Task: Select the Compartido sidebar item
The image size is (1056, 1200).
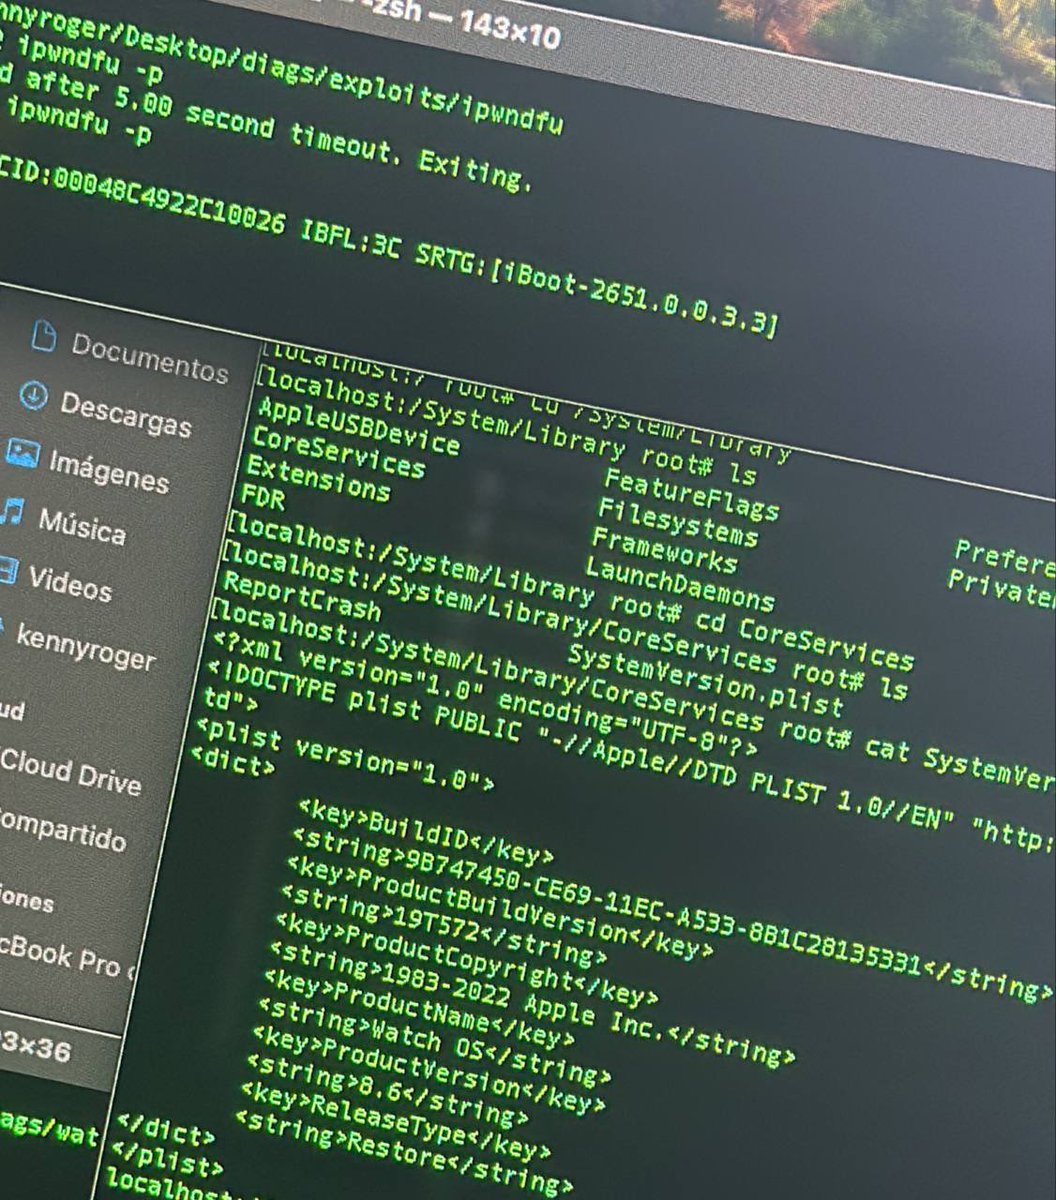Action: (64, 831)
